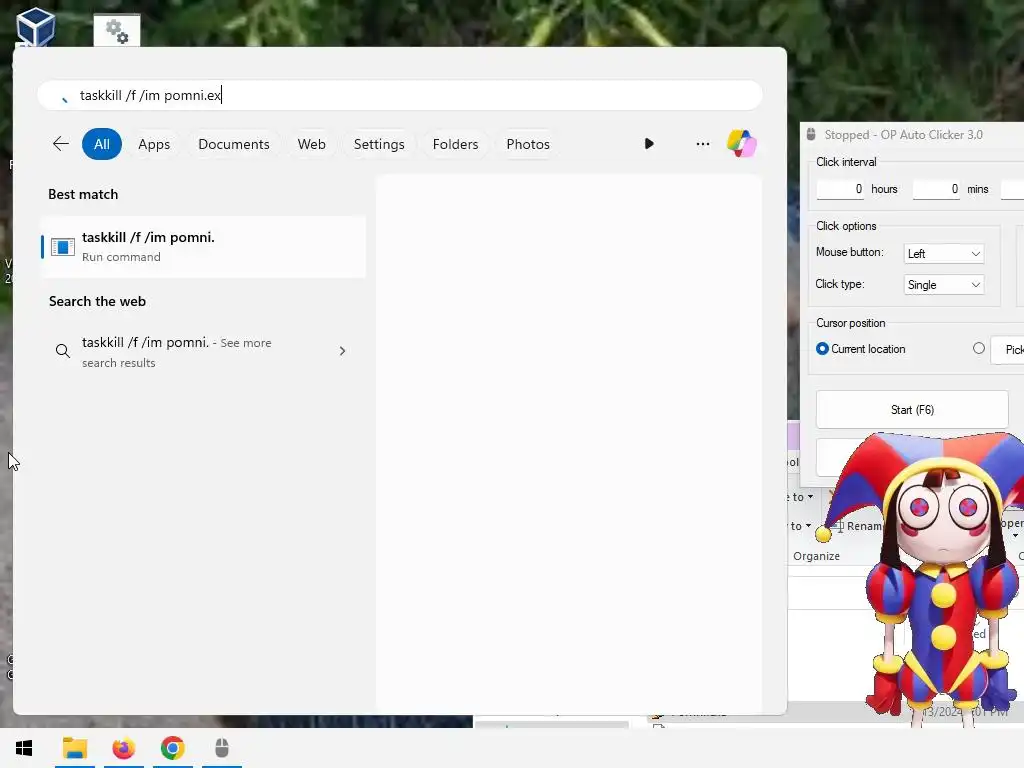Screen dimensions: 1024x768
Task: Open the three-dots more options menu
Action: click(x=703, y=144)
